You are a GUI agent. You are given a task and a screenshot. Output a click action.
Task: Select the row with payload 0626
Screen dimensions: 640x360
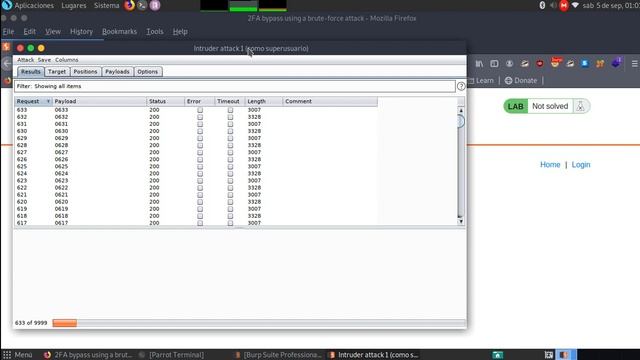tap(196, 159)
